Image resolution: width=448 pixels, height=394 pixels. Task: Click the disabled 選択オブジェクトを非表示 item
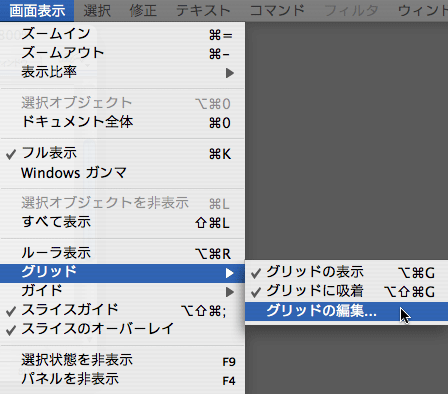click(x=122, y=203)
